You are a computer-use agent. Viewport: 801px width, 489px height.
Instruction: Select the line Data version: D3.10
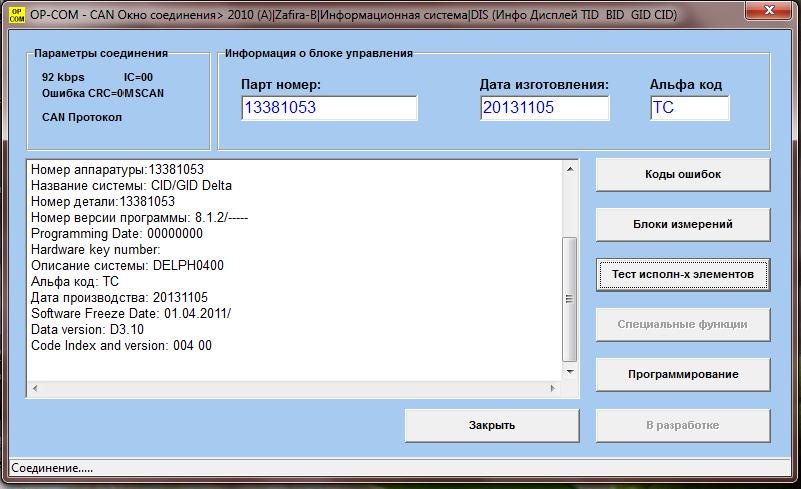[87, 330]
